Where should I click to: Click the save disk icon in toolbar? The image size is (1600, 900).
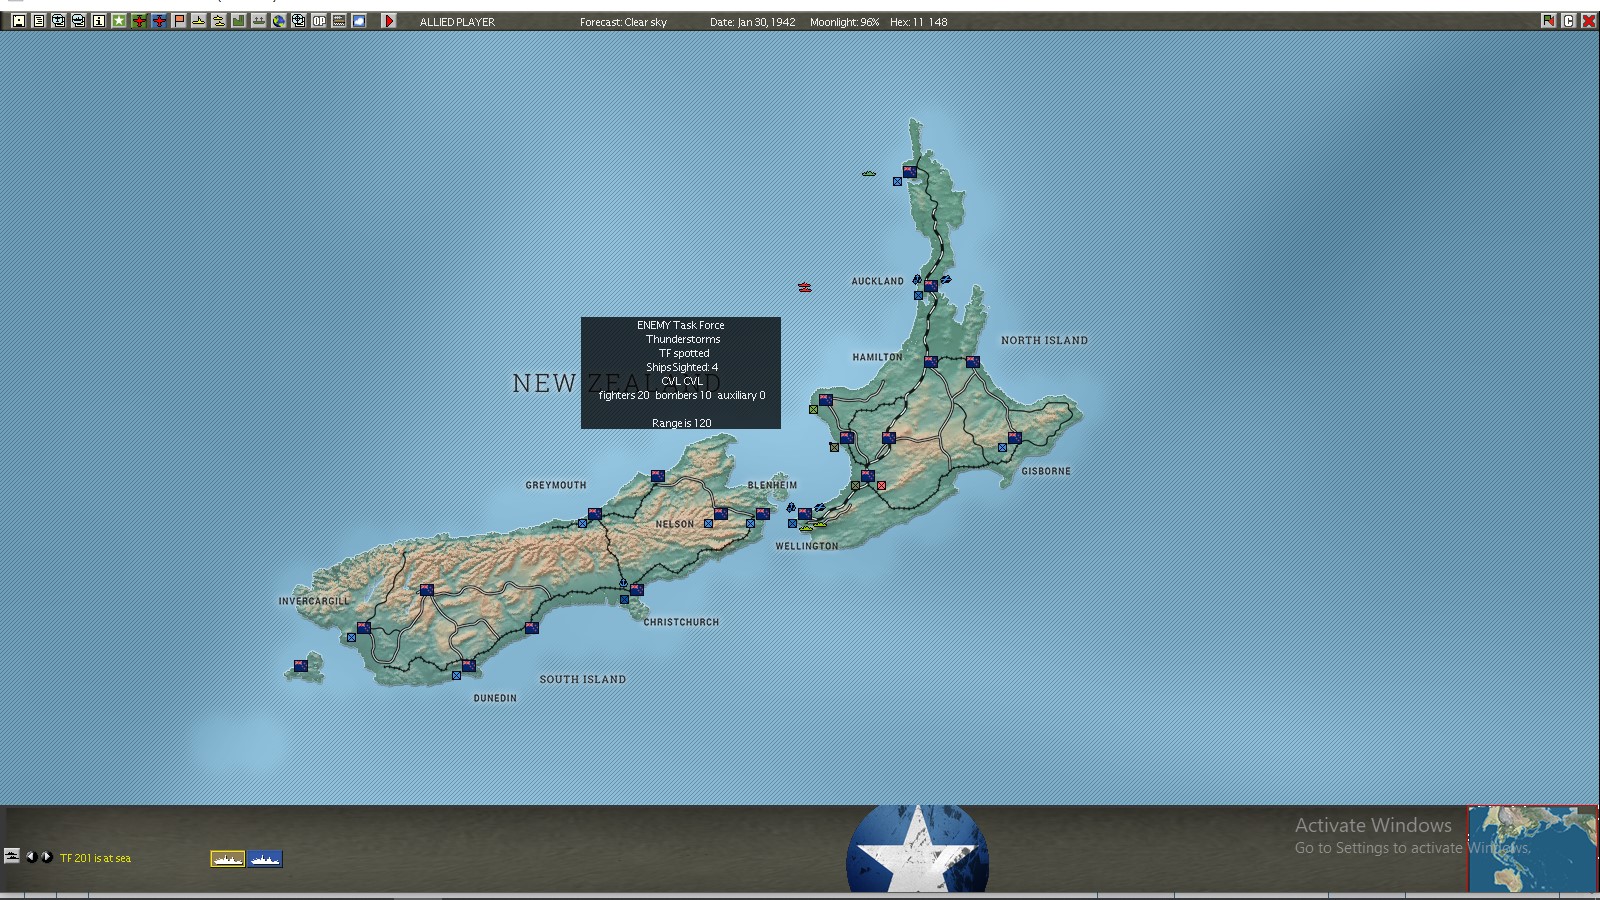[x=18, y=21]
